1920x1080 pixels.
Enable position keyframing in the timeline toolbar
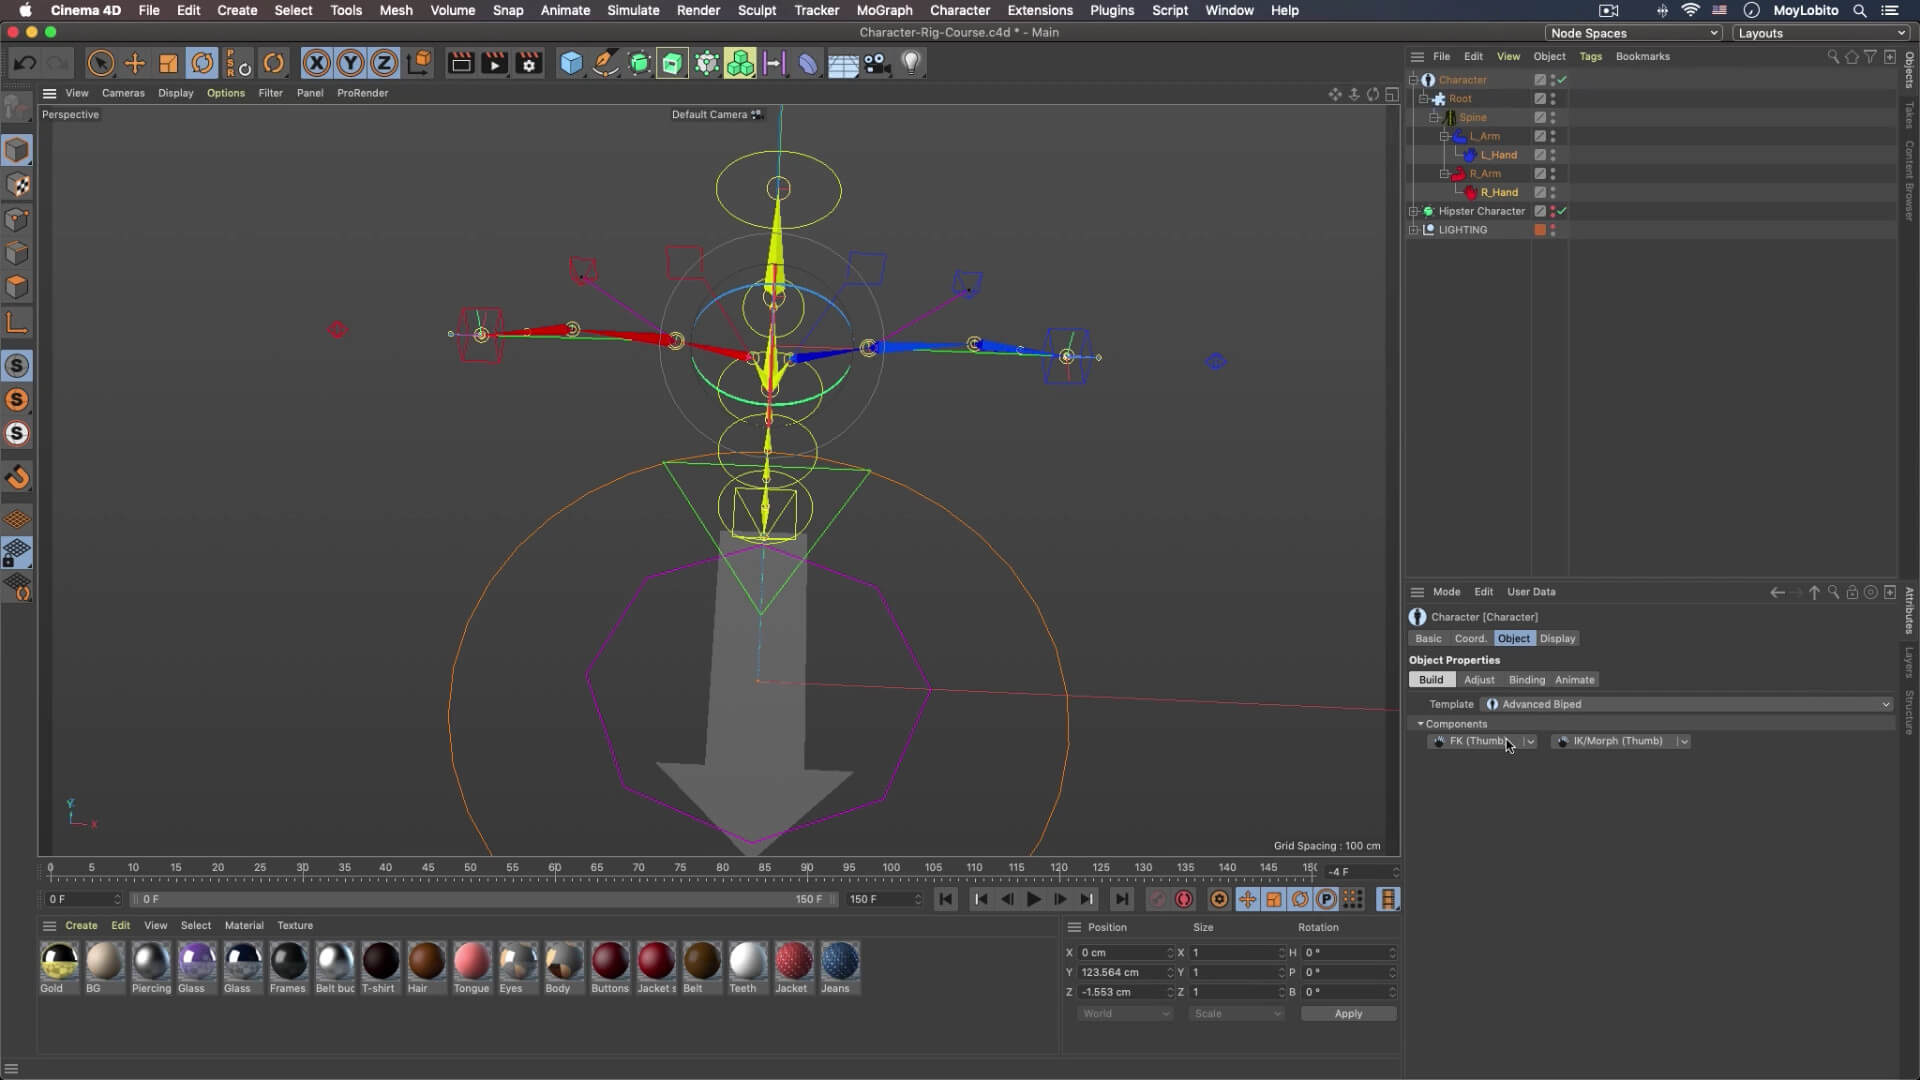[x=1247, y=899]
